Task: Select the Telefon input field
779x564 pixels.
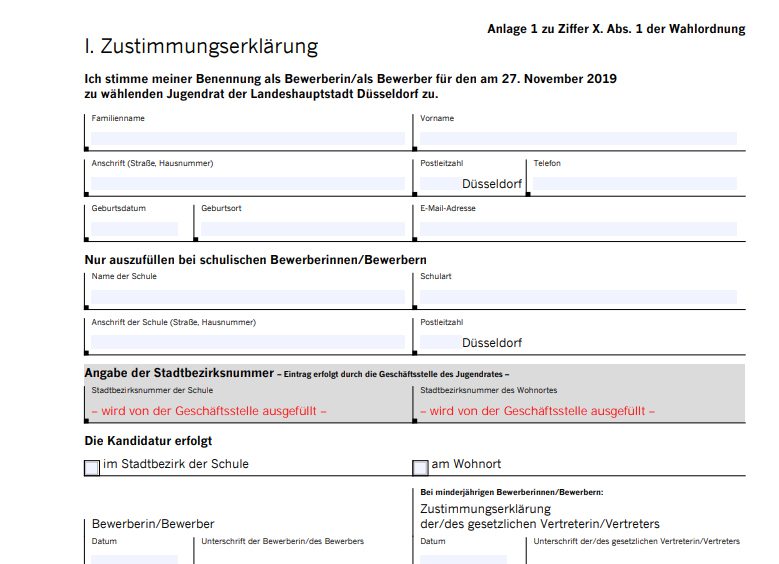Action: [x=634, y=184]
